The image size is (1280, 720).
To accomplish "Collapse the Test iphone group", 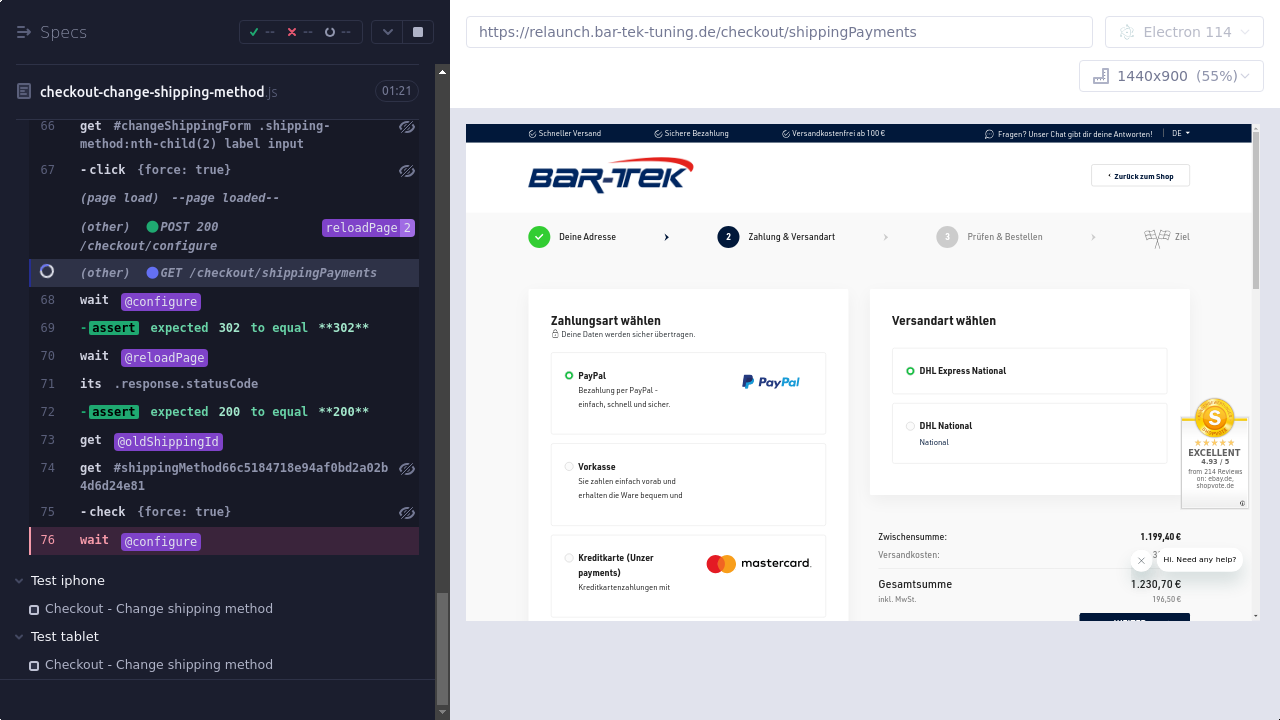I will (20, 581).
